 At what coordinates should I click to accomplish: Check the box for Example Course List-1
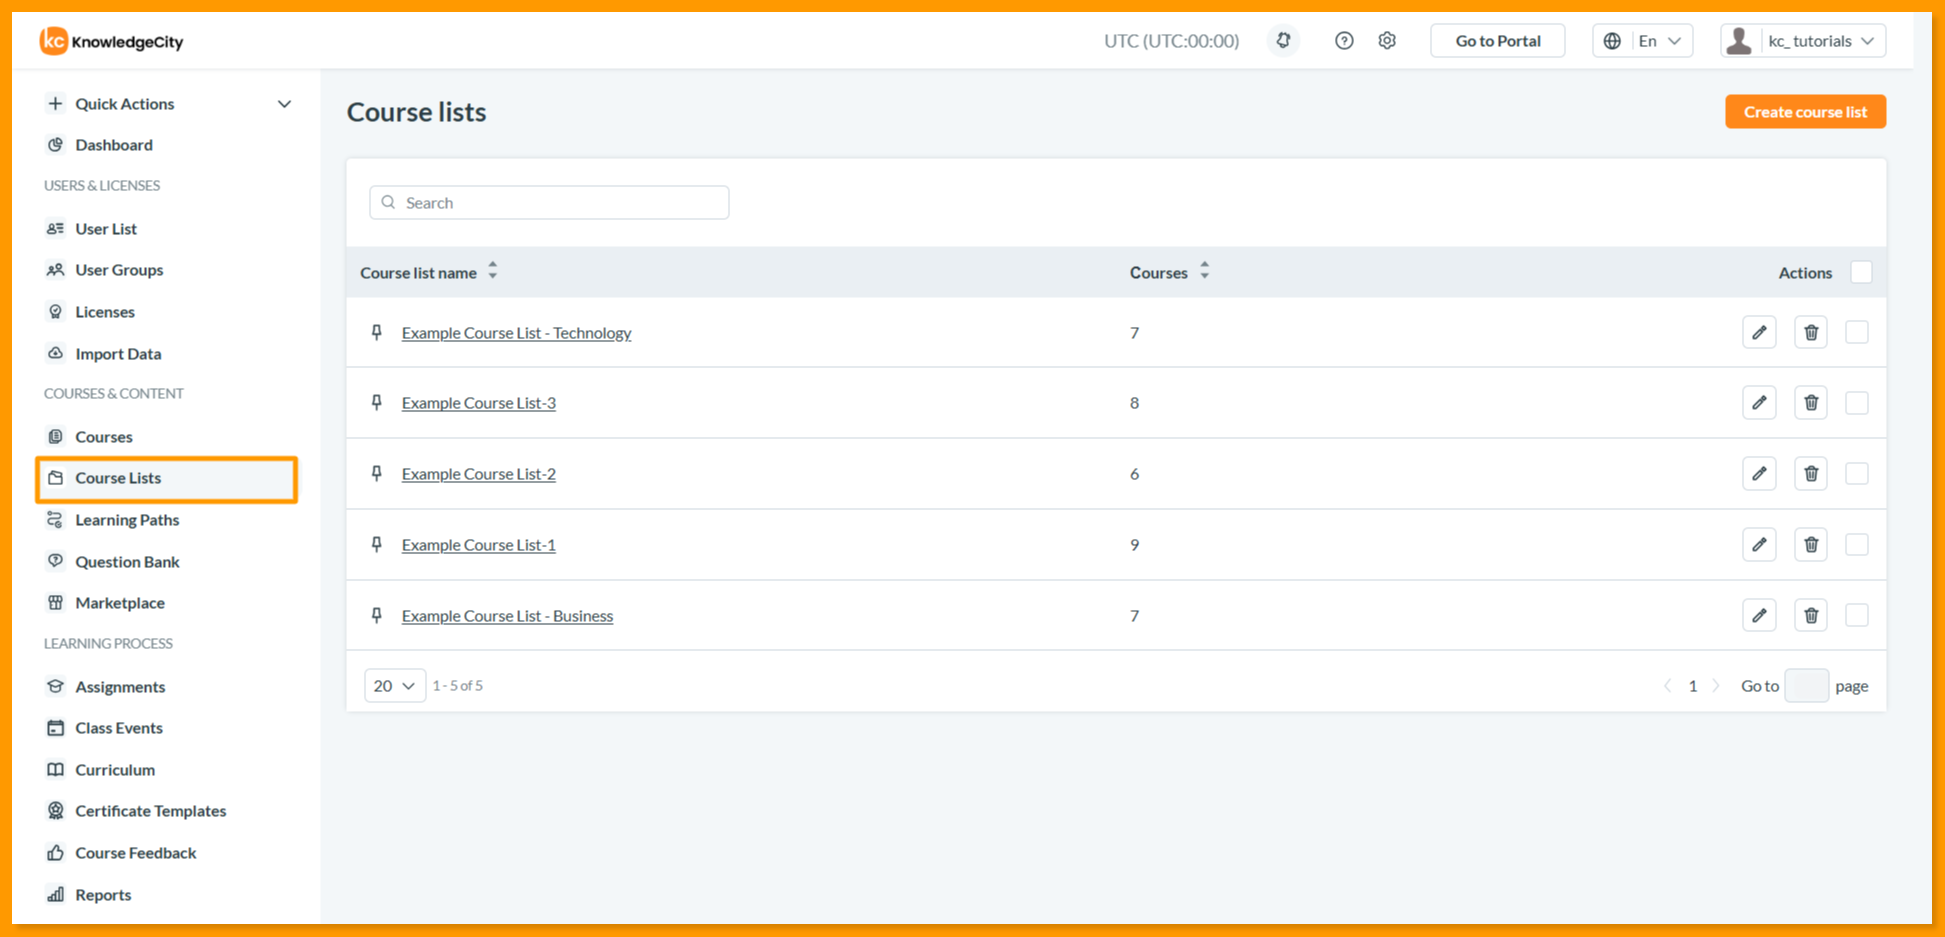[1857, 545]
